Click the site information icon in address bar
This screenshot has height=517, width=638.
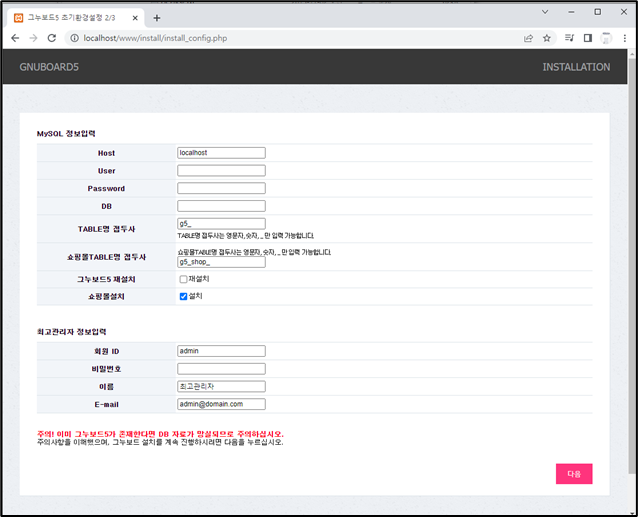point(74,38)
